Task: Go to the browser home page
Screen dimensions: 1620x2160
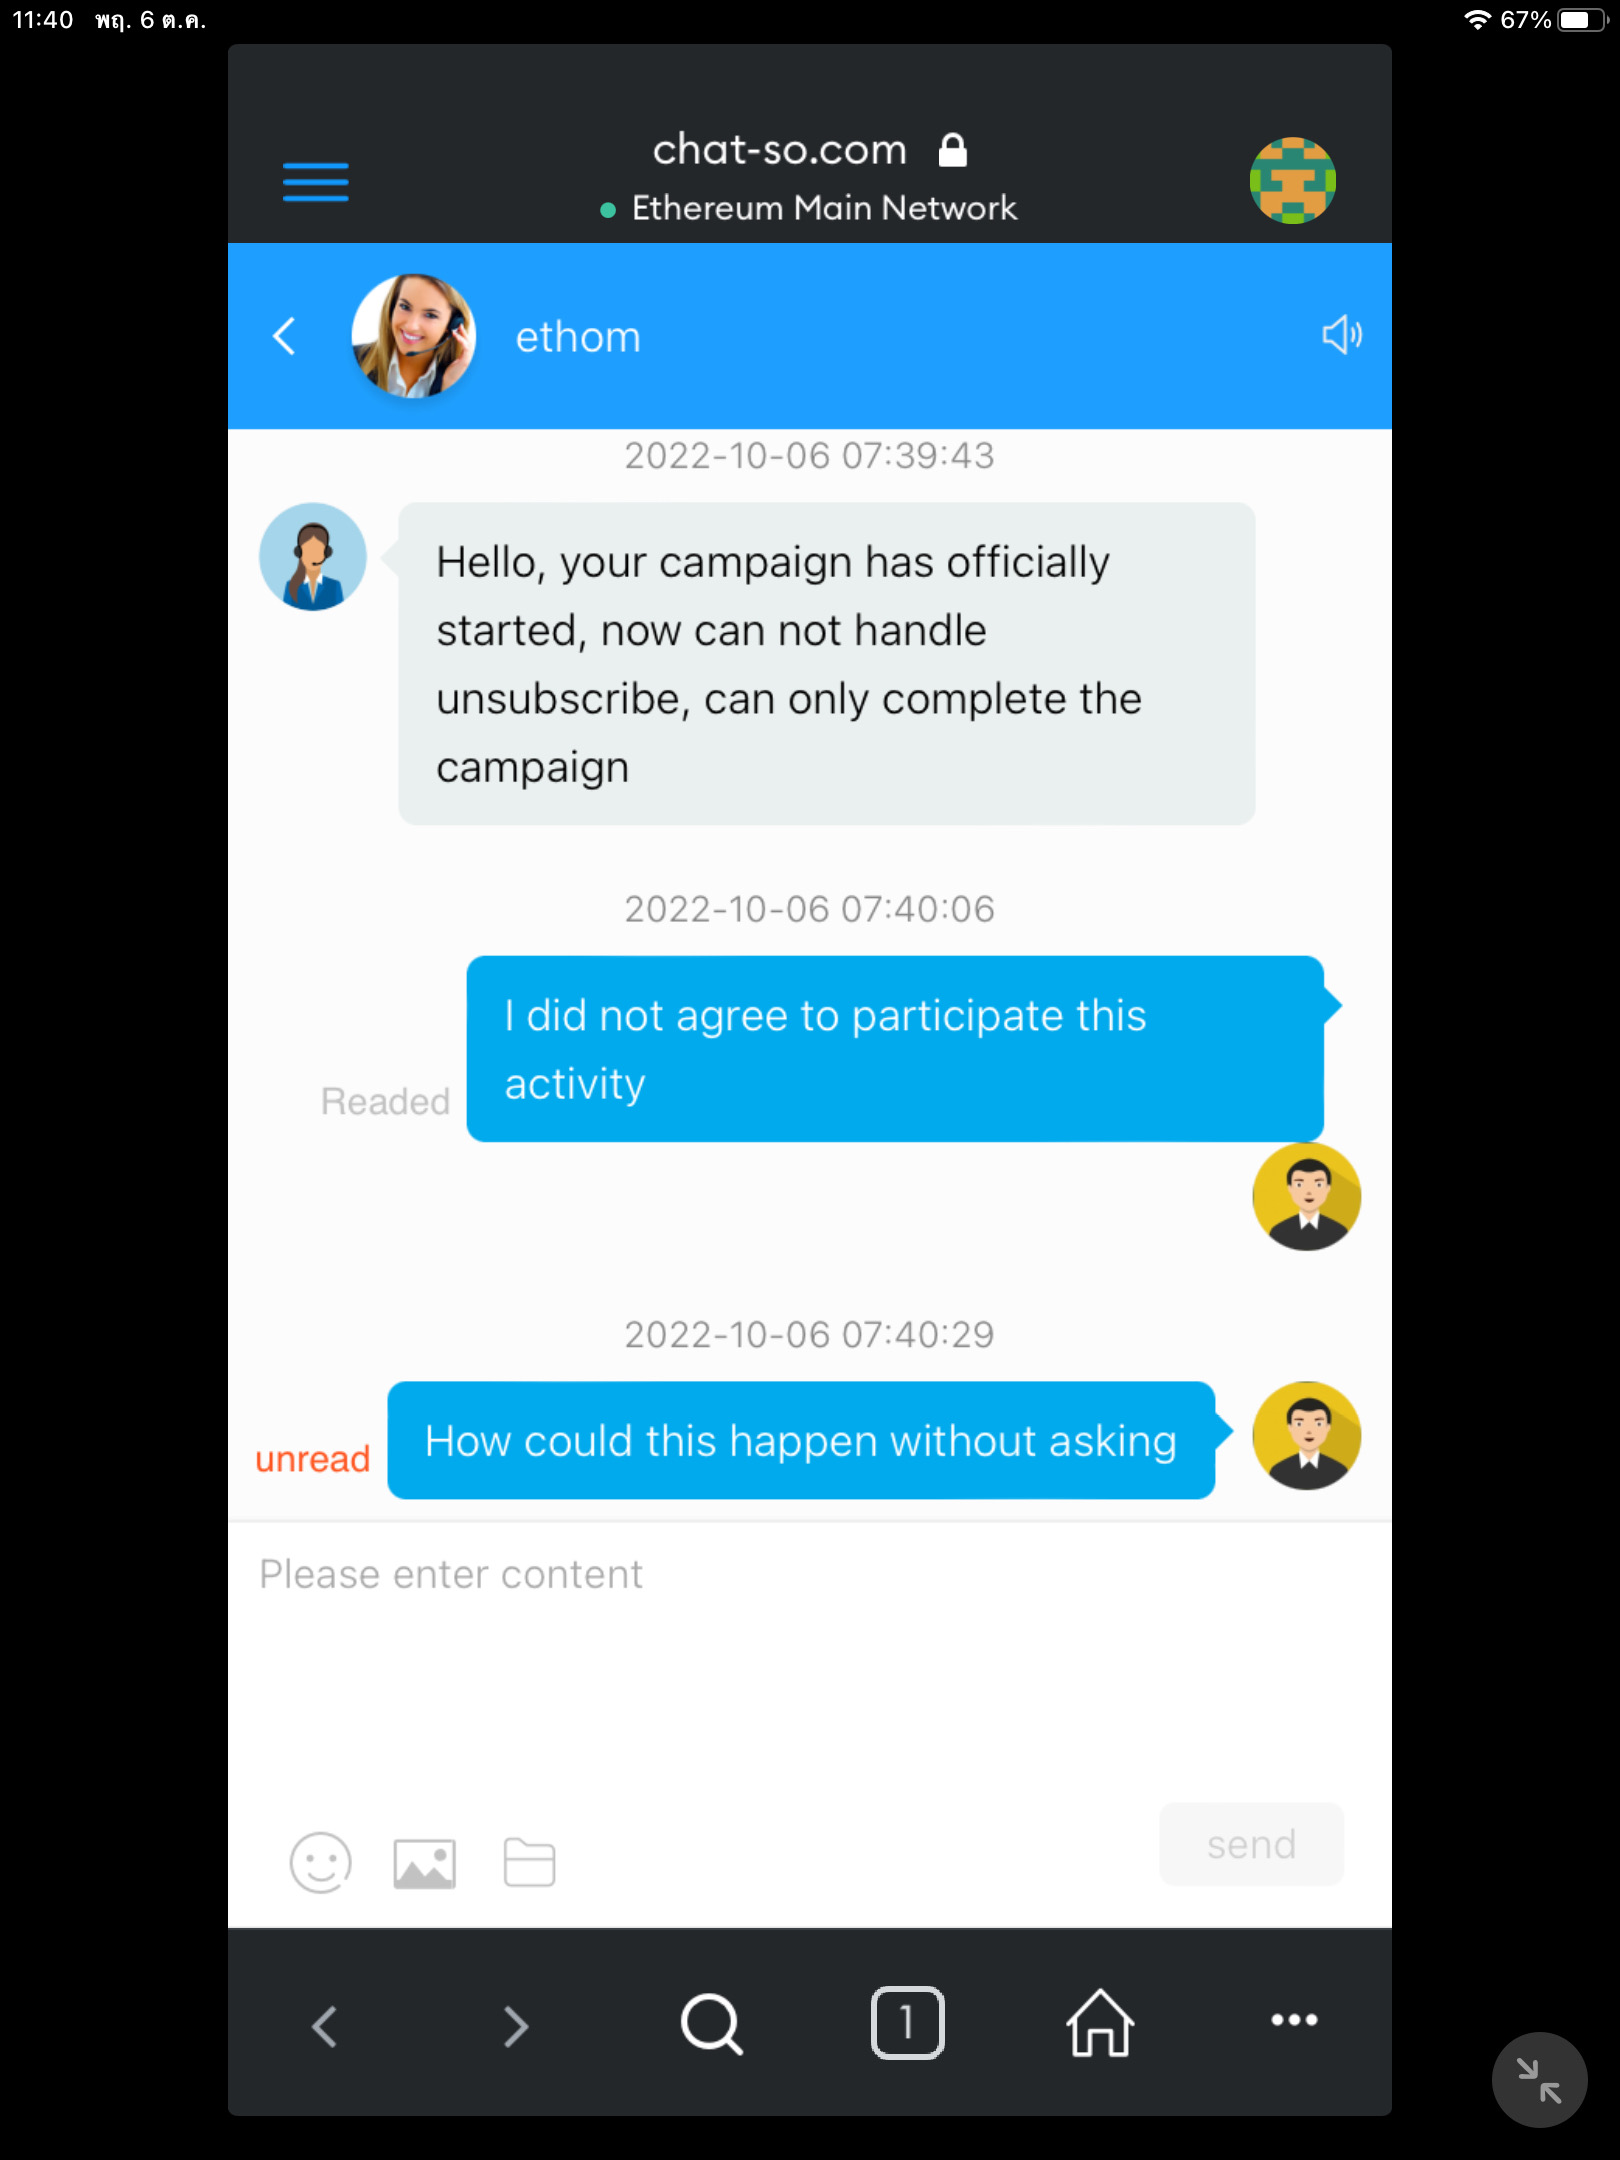Action: [x=1099, y=2022]
